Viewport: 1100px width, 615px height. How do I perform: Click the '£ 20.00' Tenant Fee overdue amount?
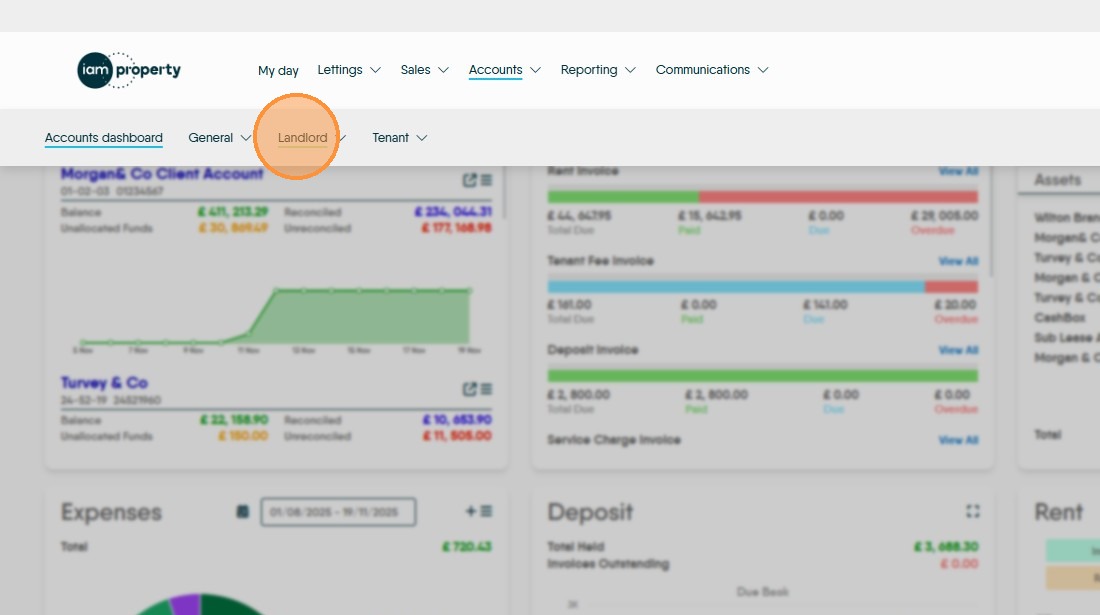[955, 305]
